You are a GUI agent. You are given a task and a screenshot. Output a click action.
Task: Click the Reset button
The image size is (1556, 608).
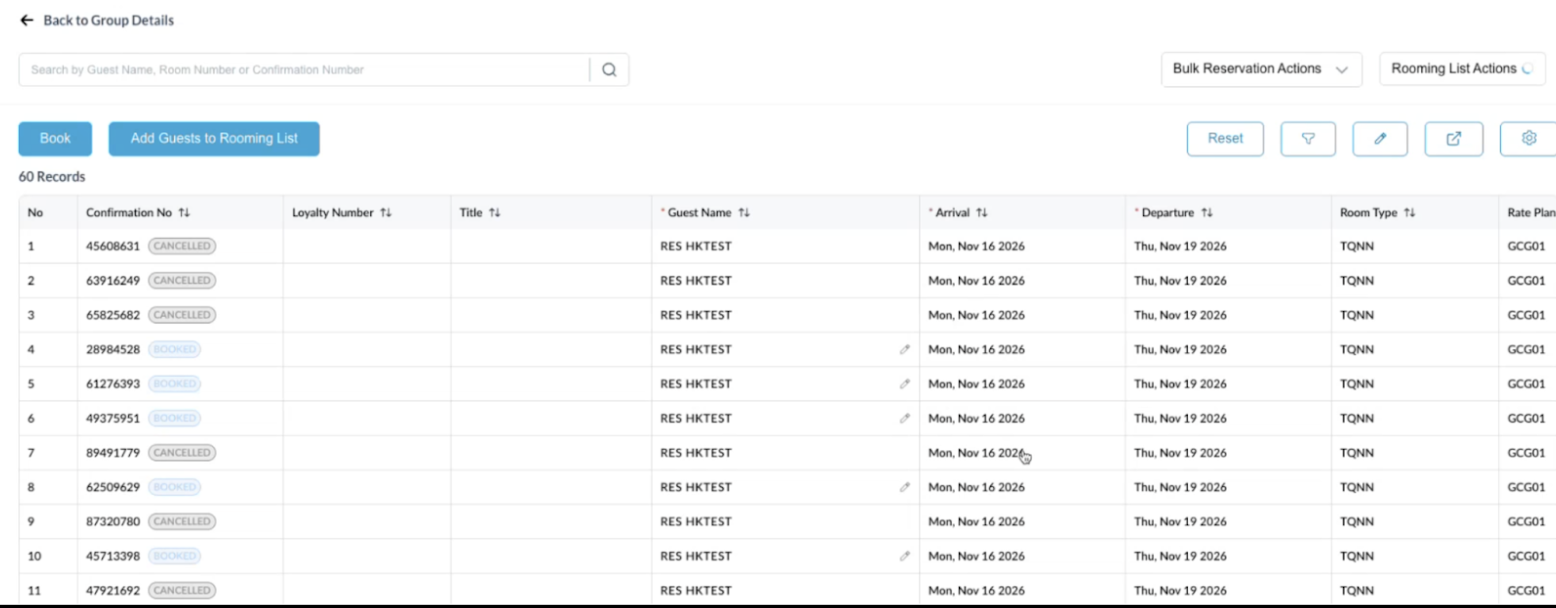(1225, 139)
